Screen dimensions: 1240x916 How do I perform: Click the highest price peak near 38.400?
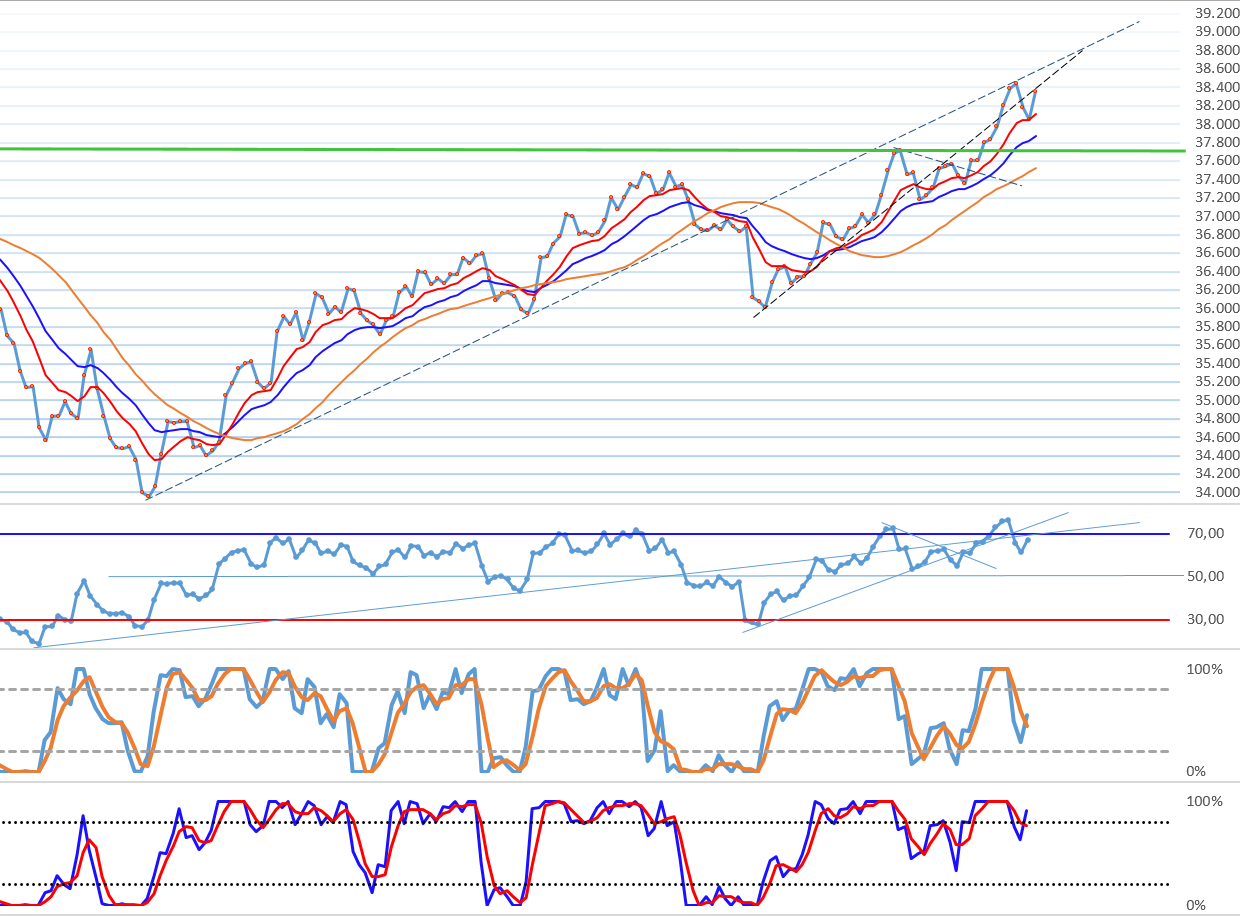pyautogui.click(x=1015, y=83)
